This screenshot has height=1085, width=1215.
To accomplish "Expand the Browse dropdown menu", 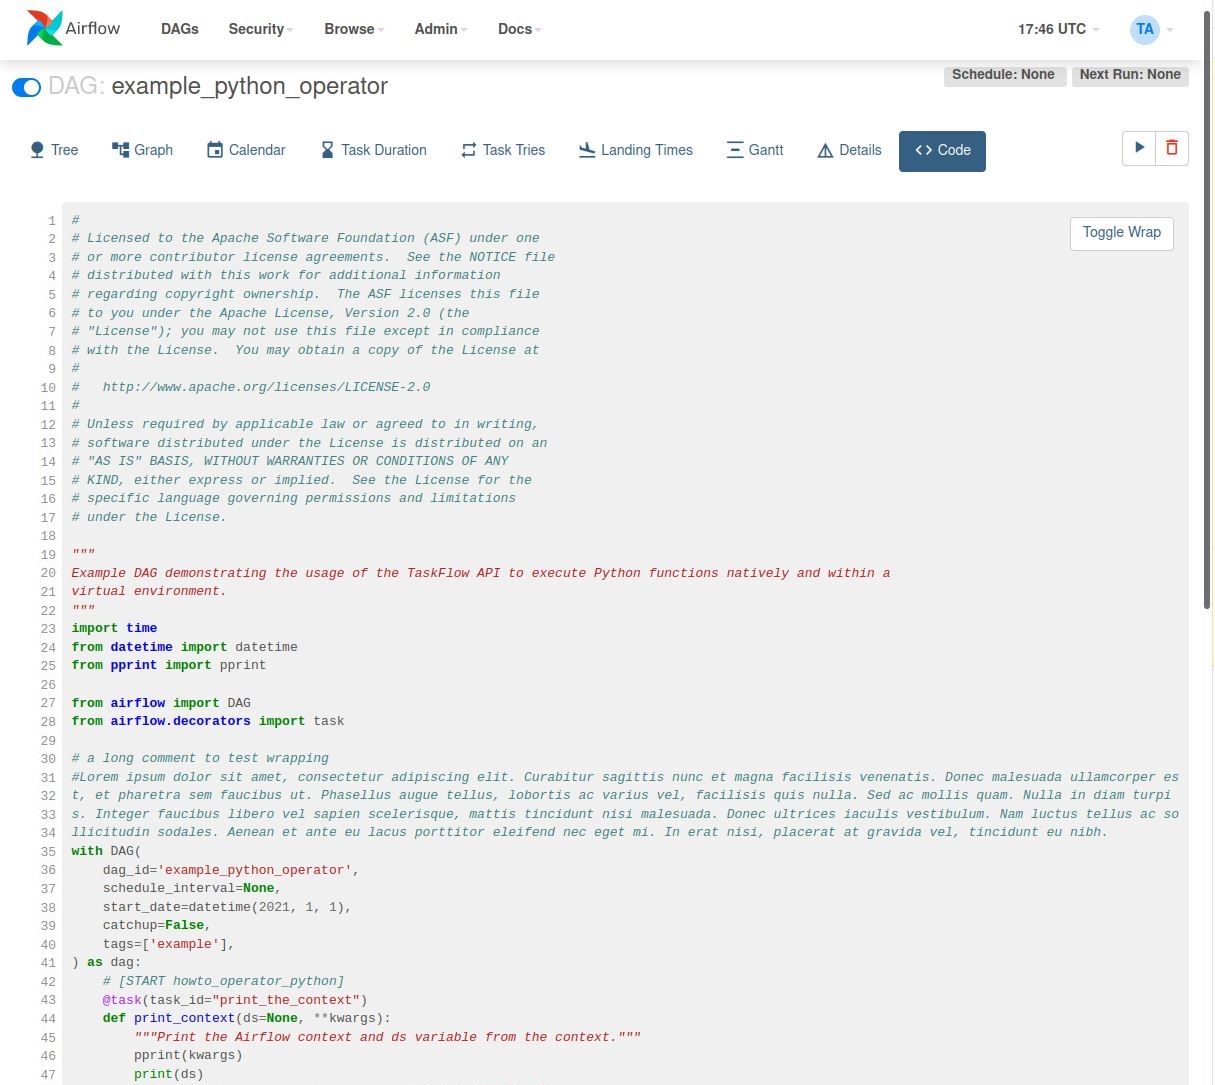I will 354,29.
